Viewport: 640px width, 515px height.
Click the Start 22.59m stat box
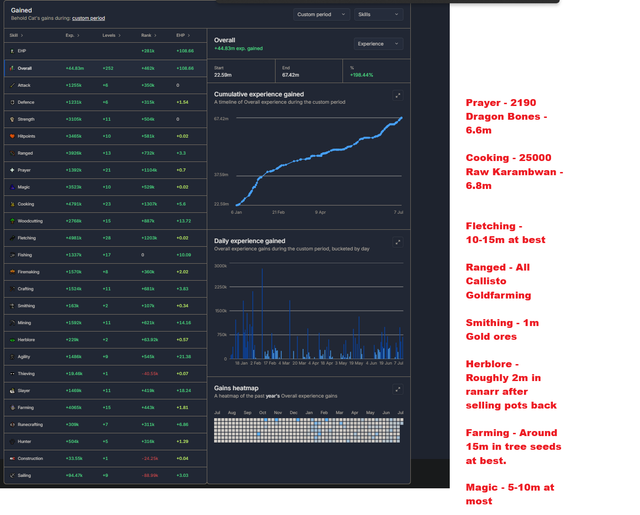242,71
